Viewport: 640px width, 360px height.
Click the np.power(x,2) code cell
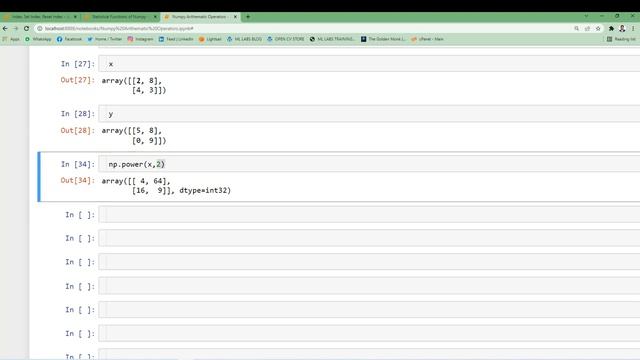[369, 164]
